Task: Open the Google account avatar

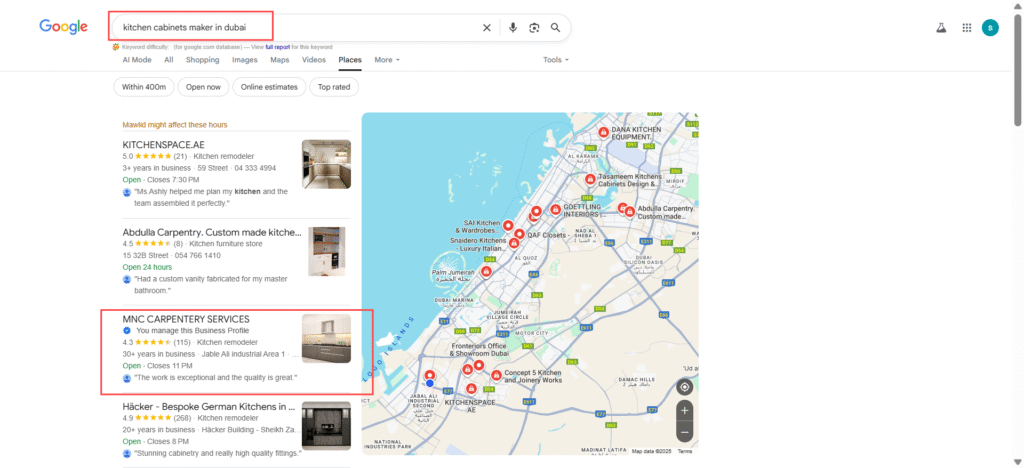Action: click(x=990, y=28)
